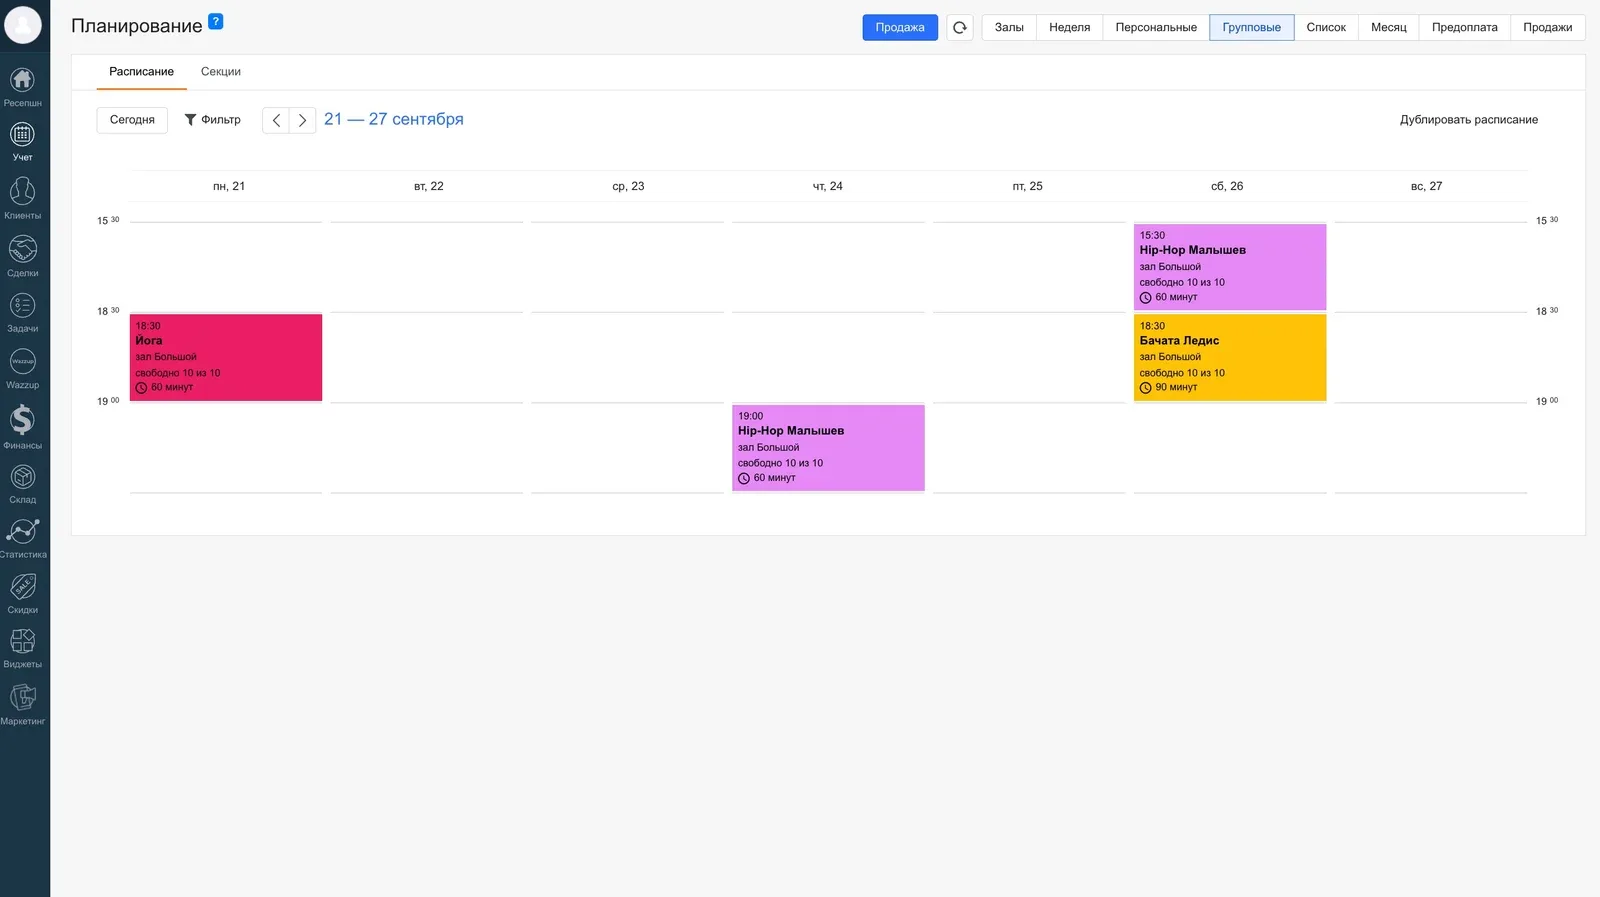Open the Статистика chart icon
1600x897 pixels.
[23, 531]
